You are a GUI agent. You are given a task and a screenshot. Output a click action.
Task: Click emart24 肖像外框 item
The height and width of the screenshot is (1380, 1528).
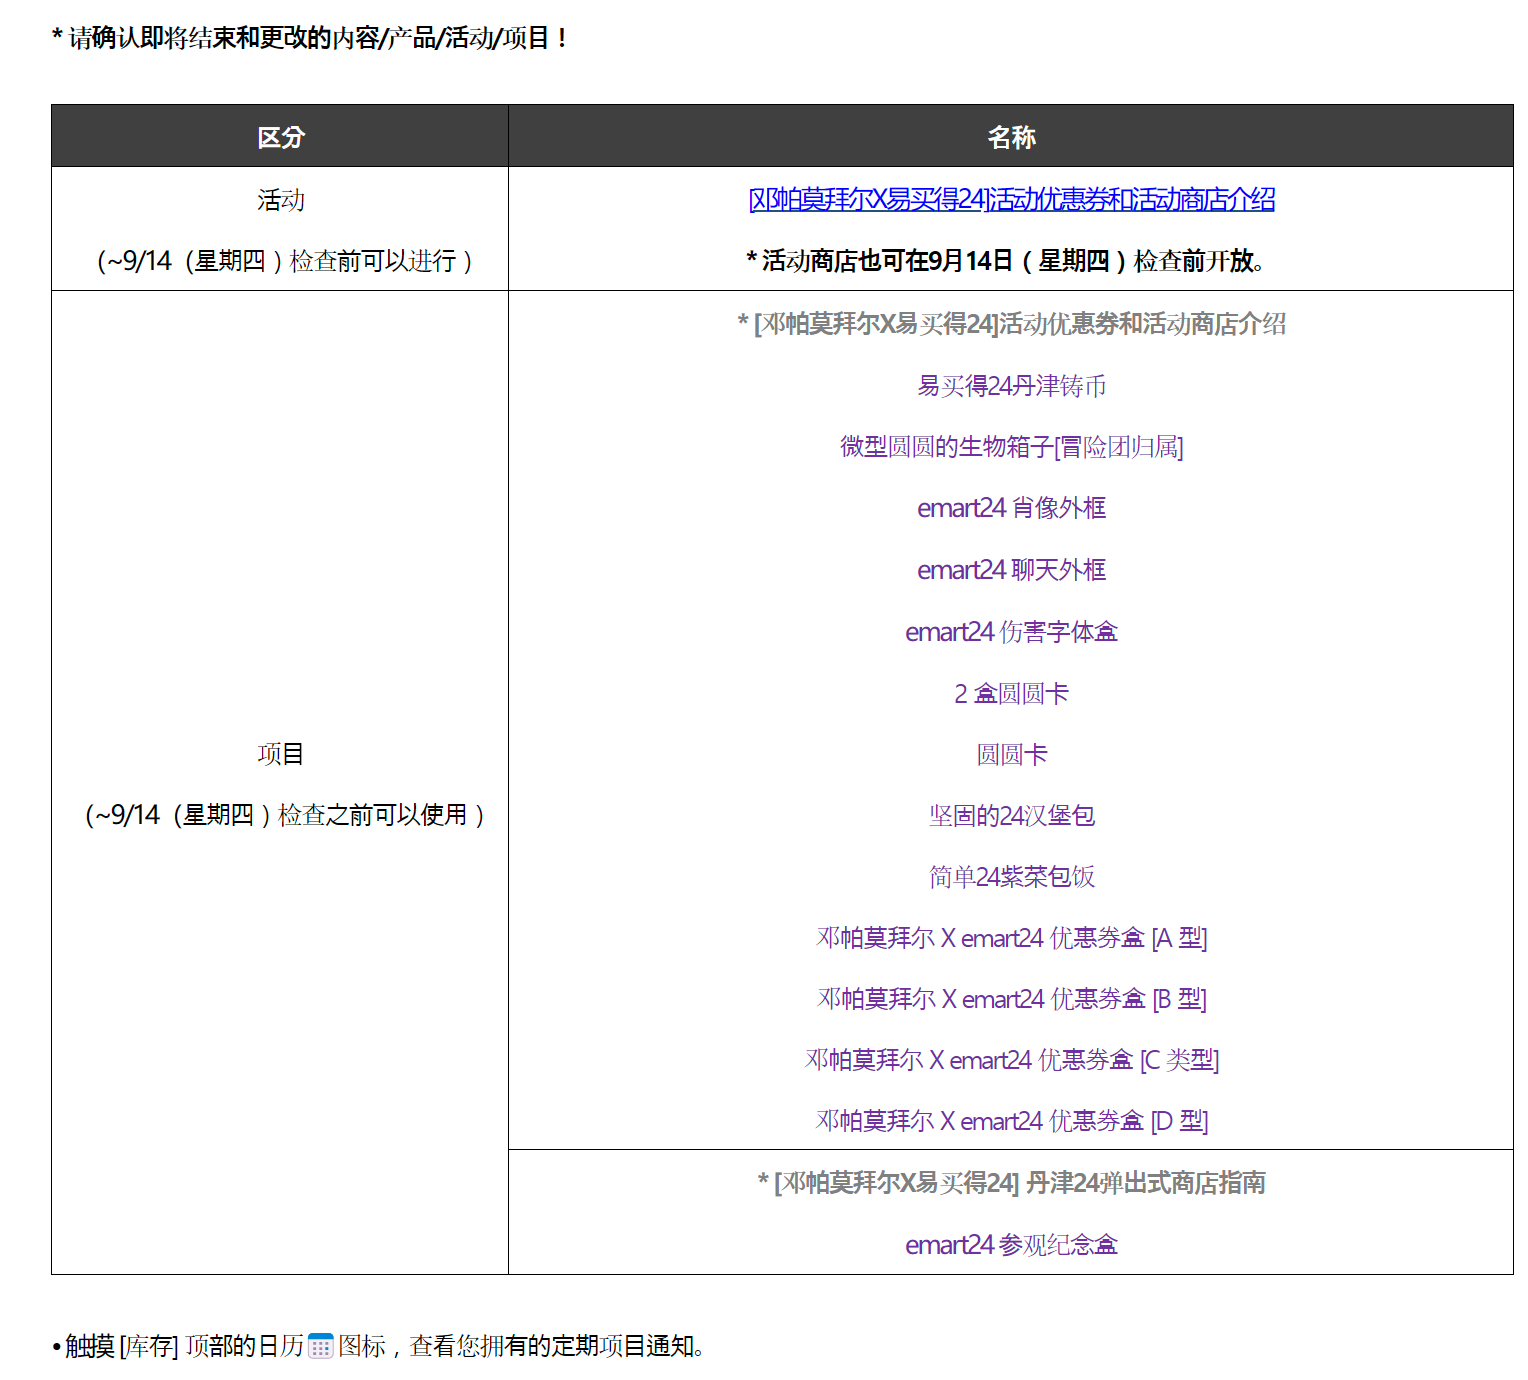tap(1011, 508)
